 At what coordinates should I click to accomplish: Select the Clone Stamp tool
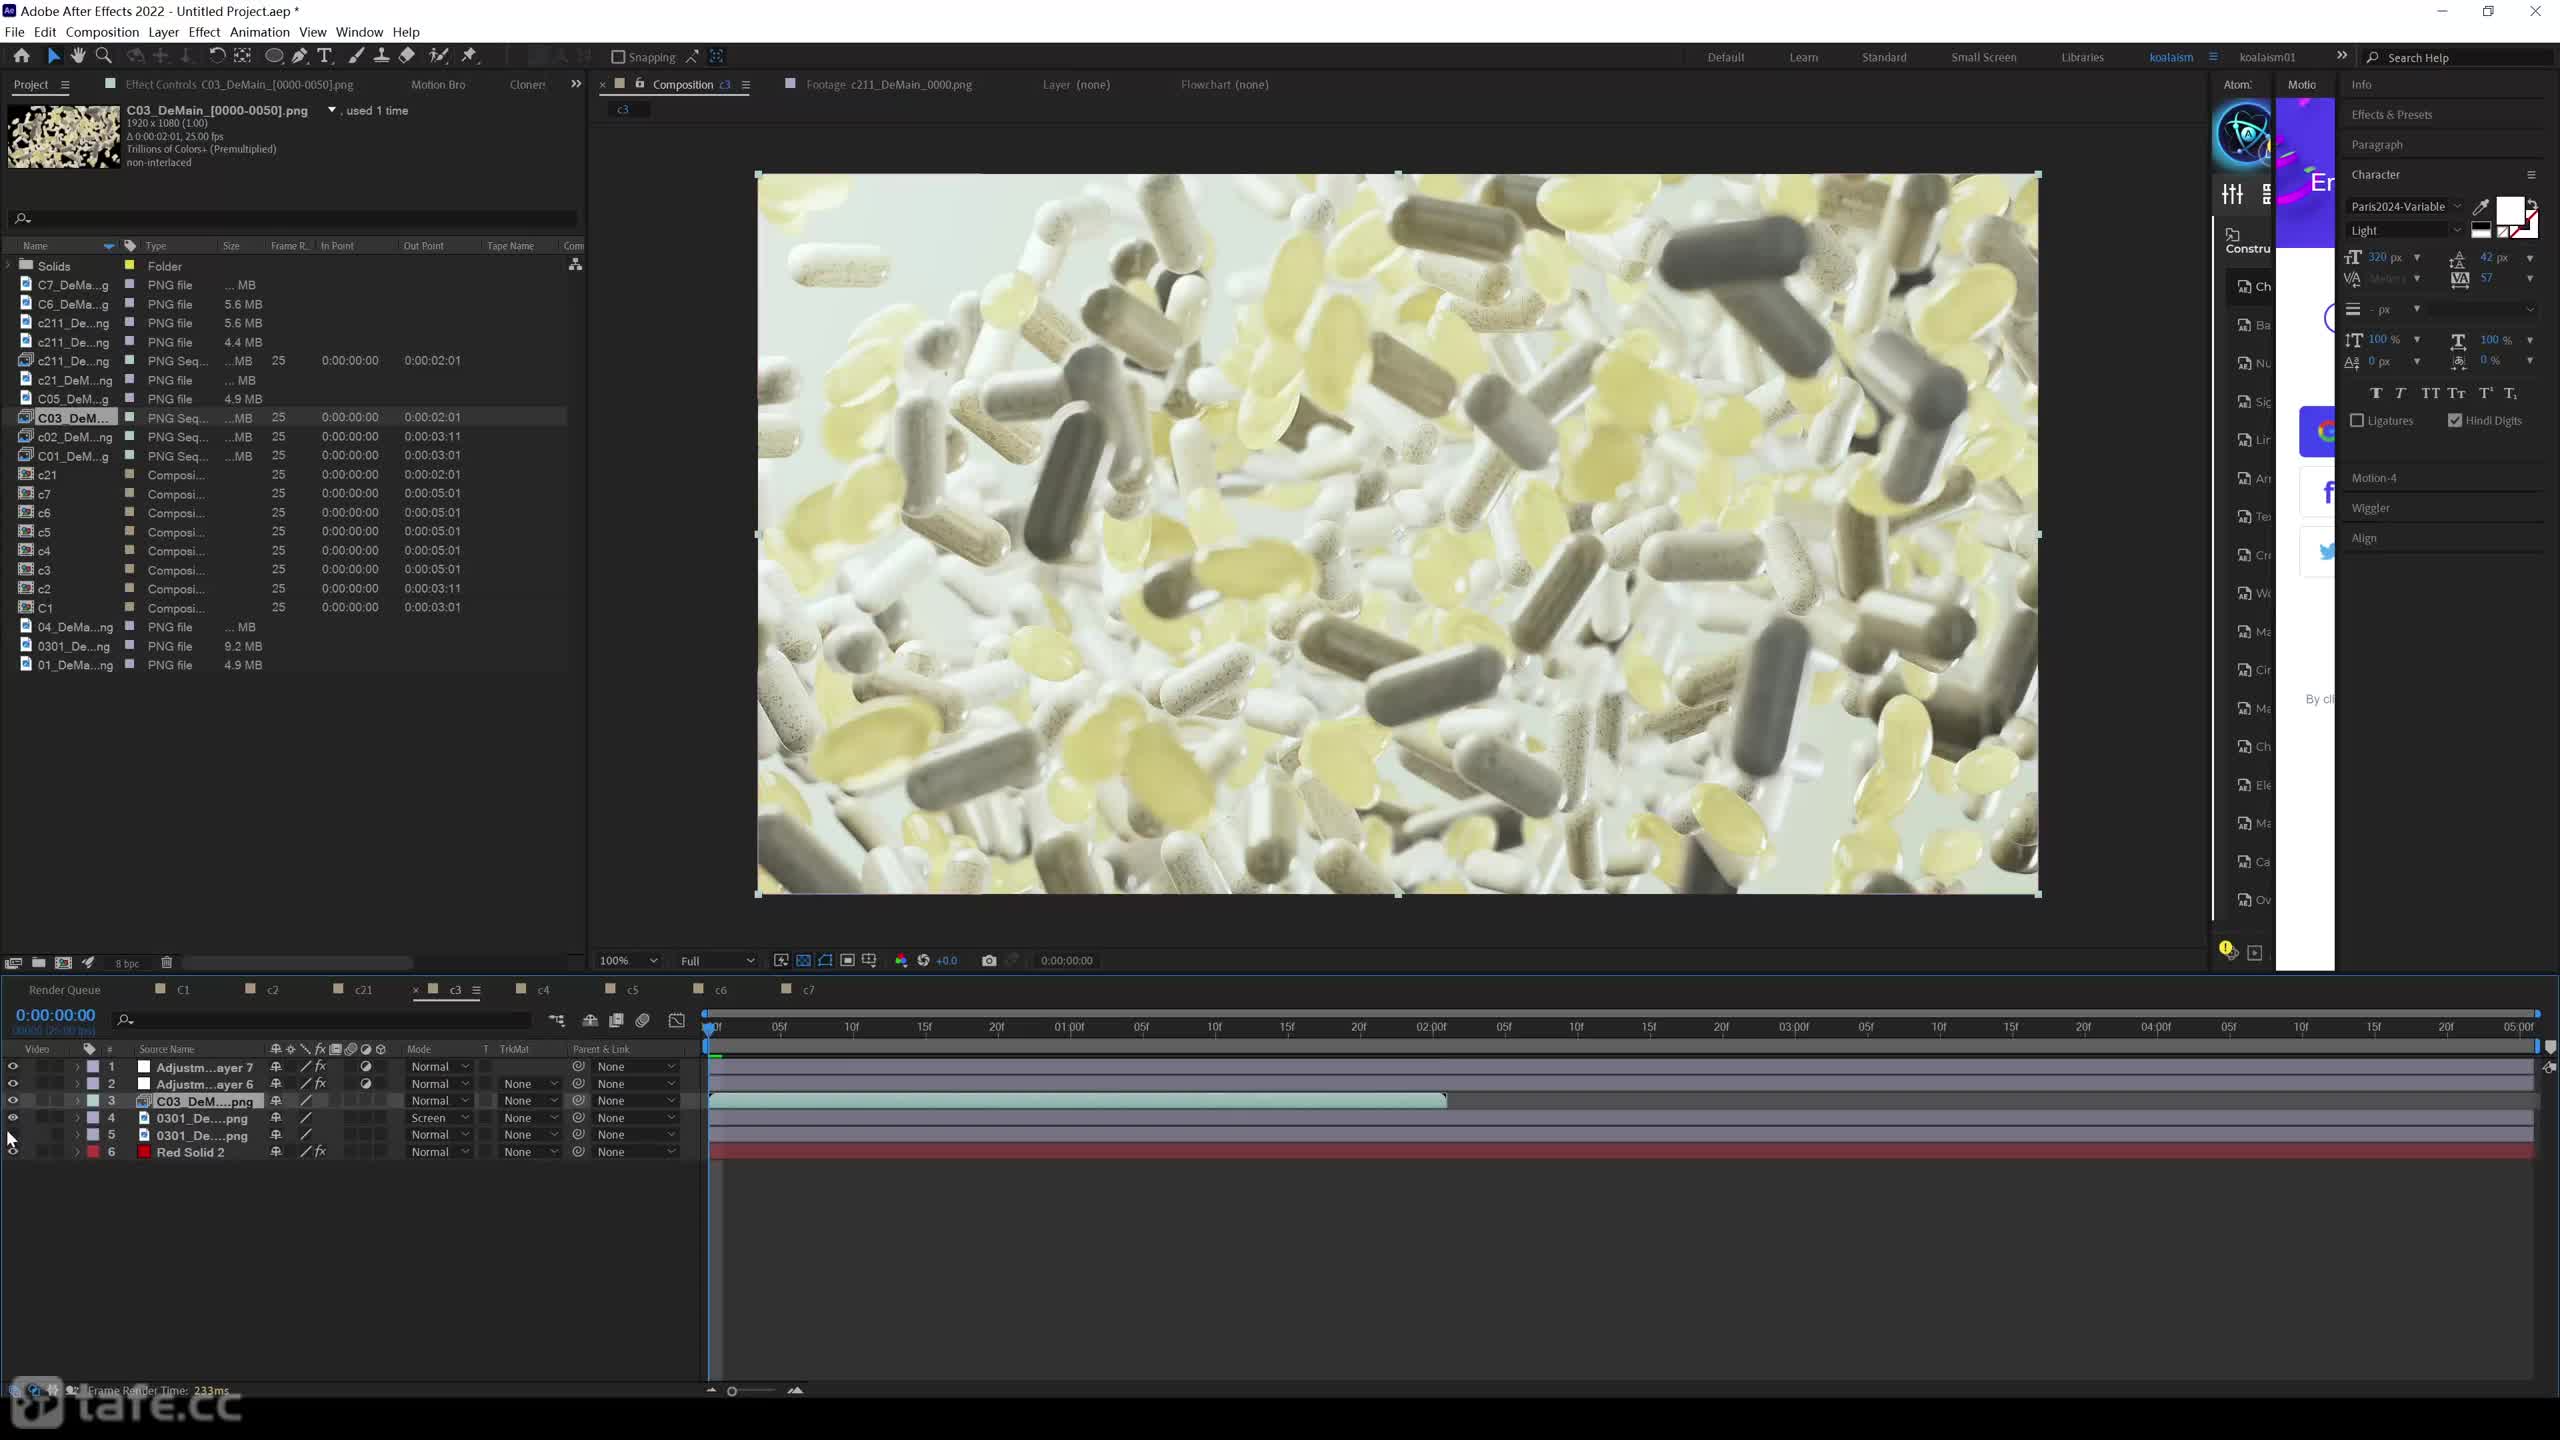[381, 56]
